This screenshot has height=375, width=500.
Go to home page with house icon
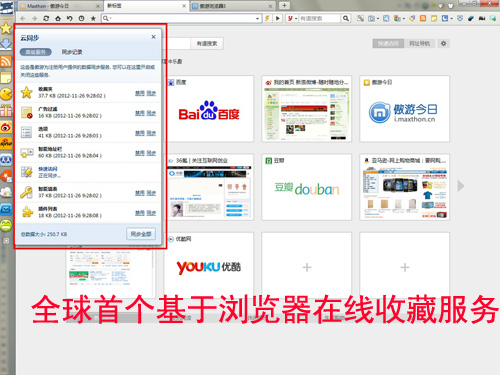[58, 18]
